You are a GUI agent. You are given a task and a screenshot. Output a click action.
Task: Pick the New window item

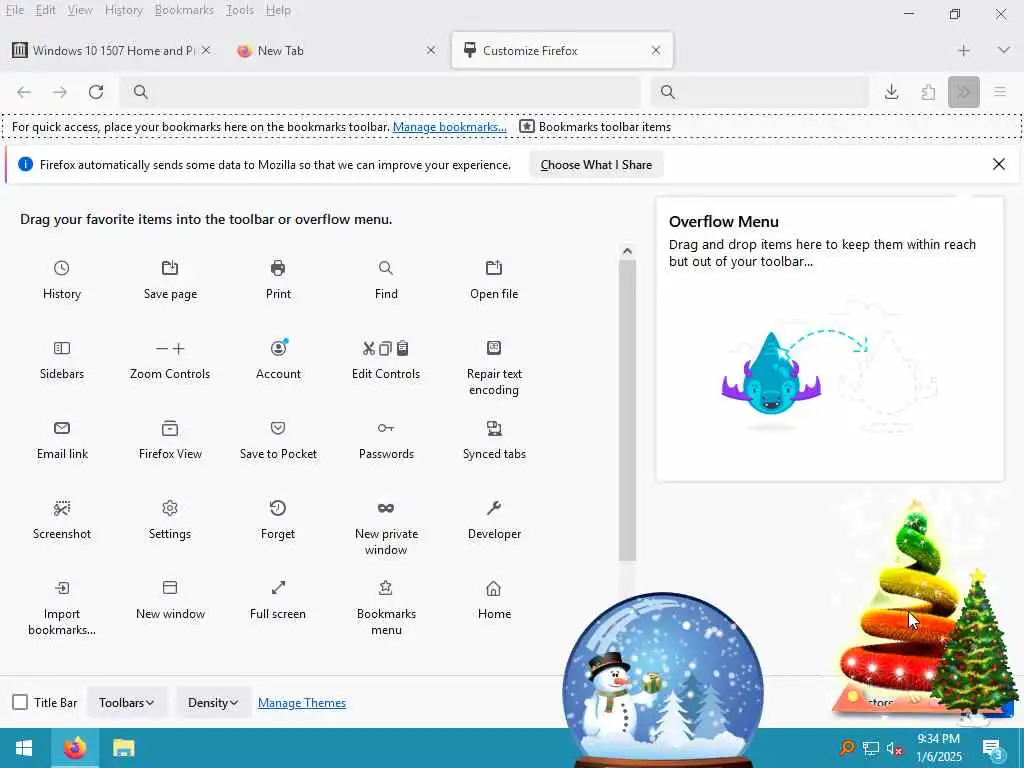(x=170, y=600)
